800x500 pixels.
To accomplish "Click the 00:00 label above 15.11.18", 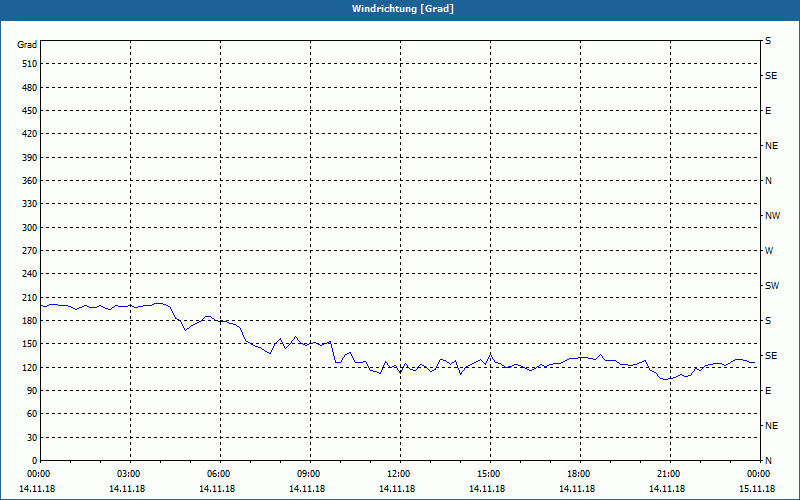I will pyautogui.click(x=760, y=474).
